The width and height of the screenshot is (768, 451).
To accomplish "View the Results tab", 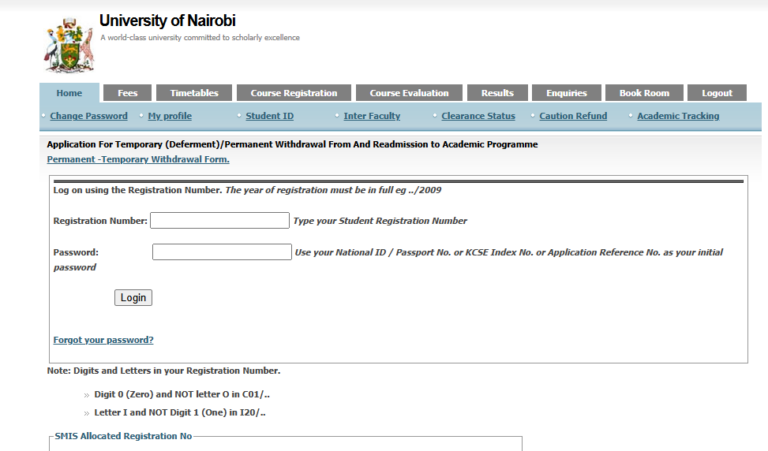I will [497, 93].
